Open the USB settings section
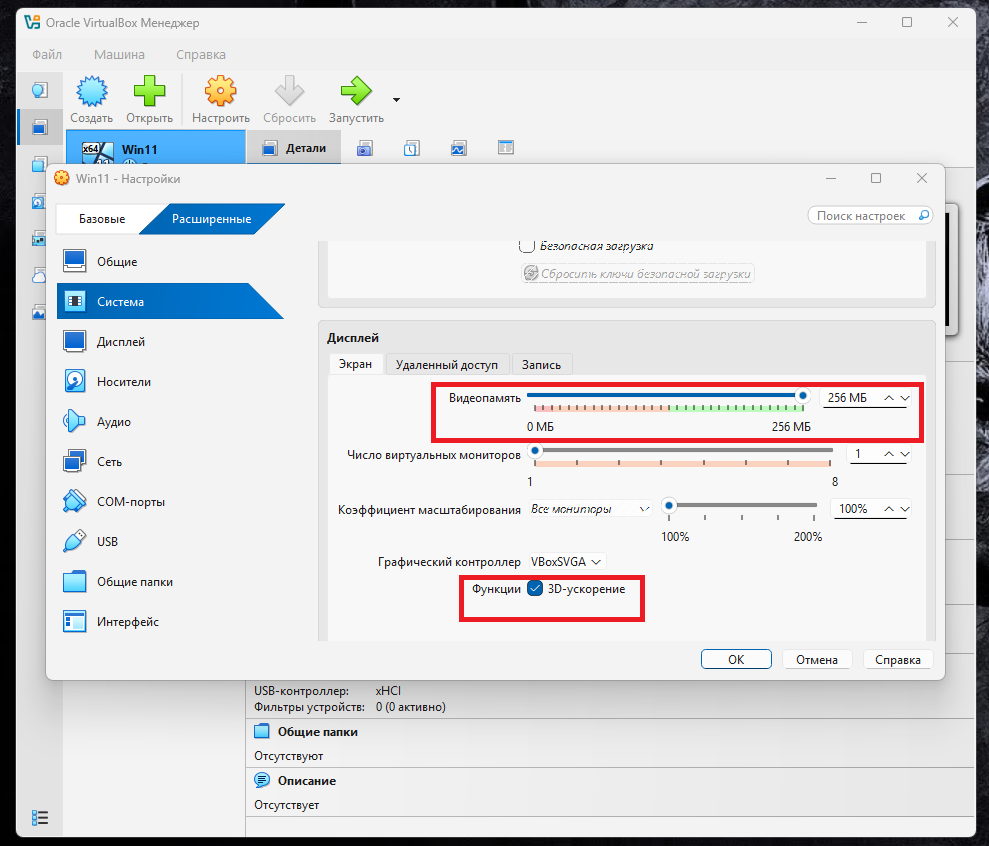 (107, 542)
